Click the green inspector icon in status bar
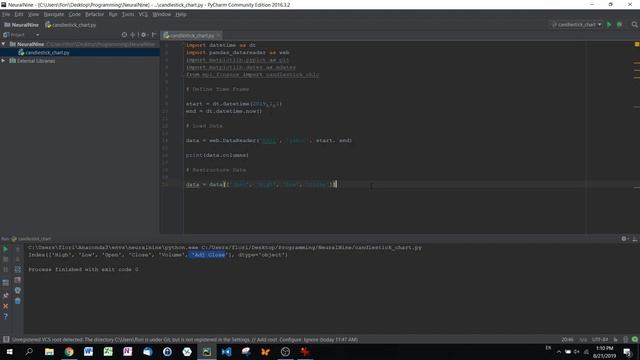Image resolution: width=640 pixels, height=360 pixels. [635, 339]
